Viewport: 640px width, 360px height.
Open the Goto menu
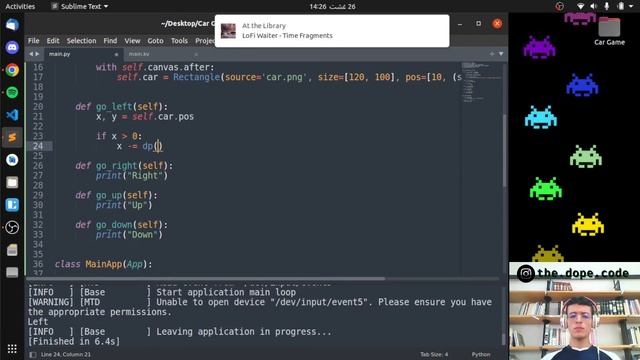pos(155,40)
